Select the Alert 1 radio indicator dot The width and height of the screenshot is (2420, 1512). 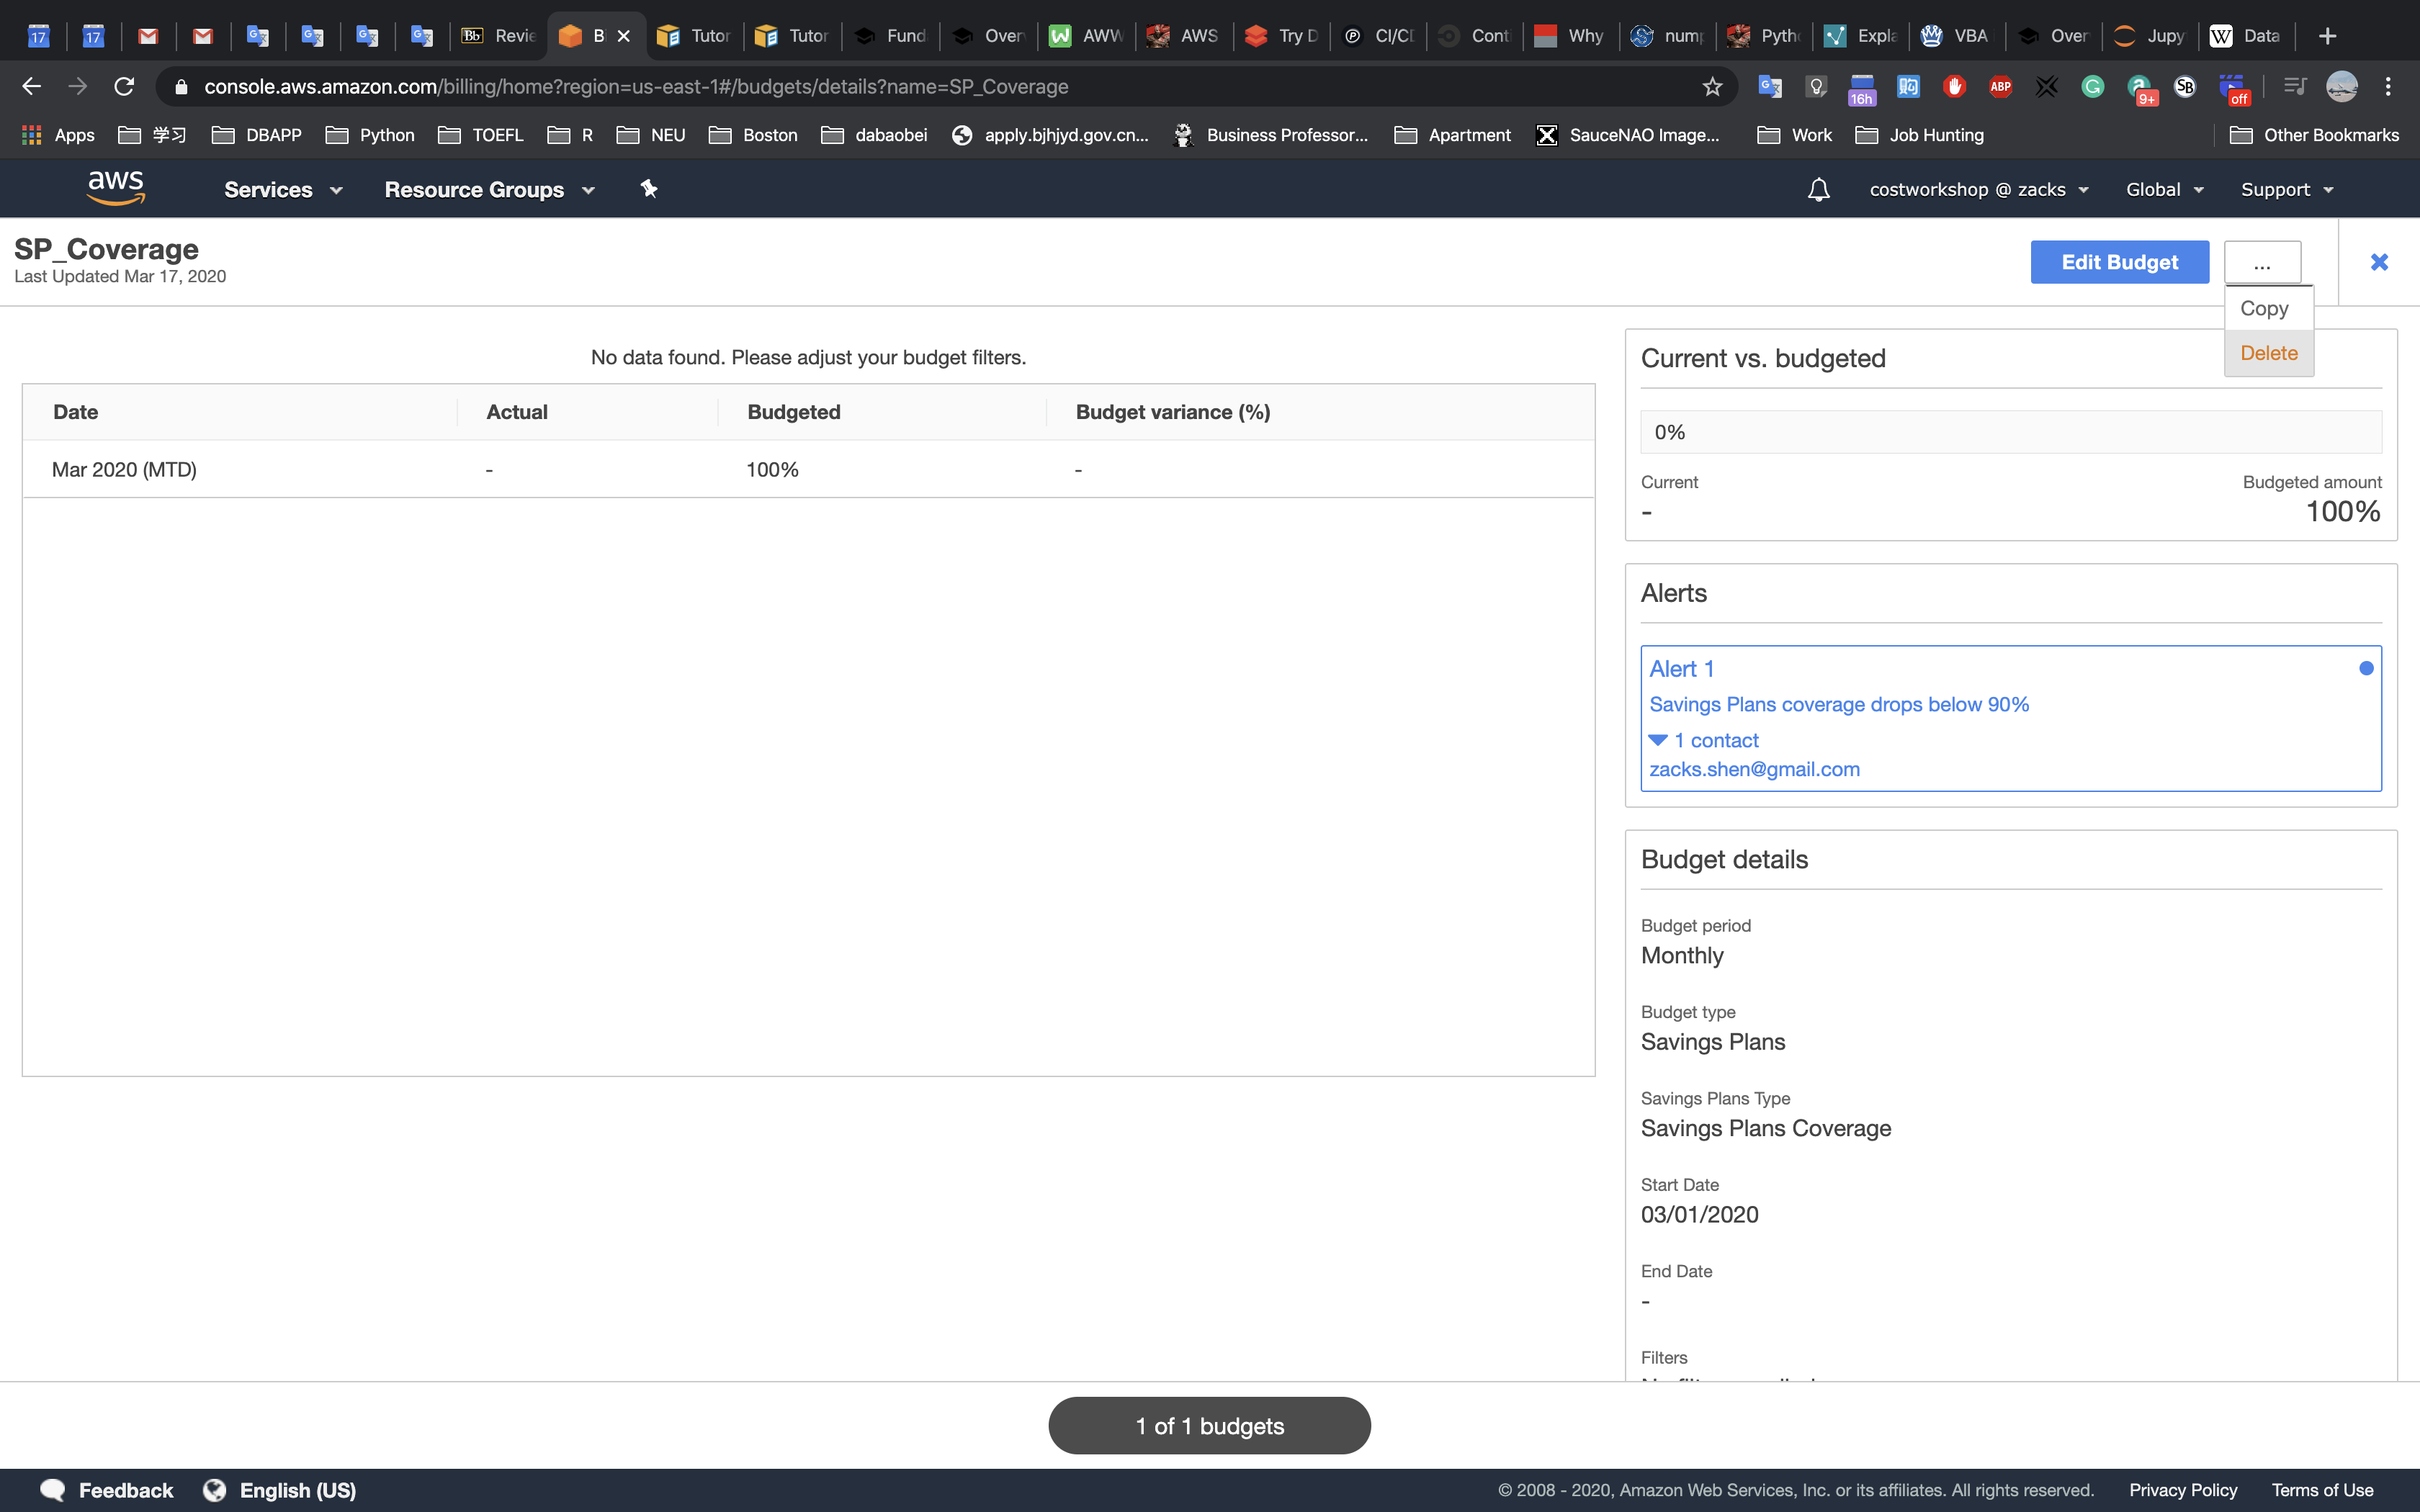click(x=2365, y=668)
